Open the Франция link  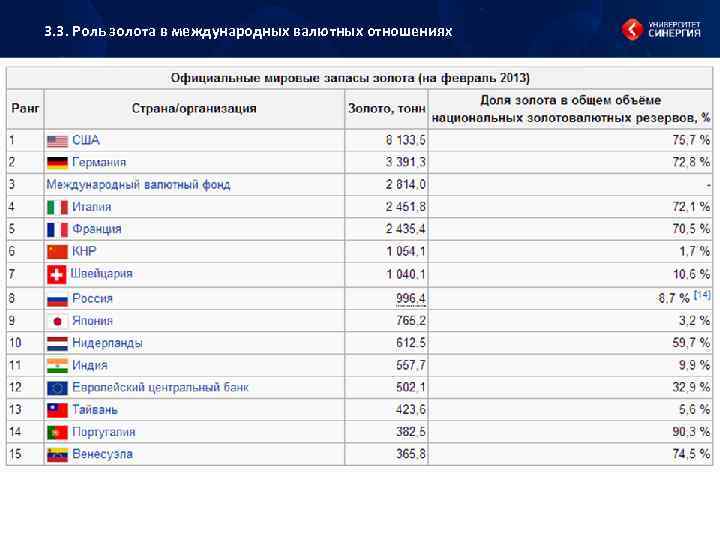click(x=96, y=229)
